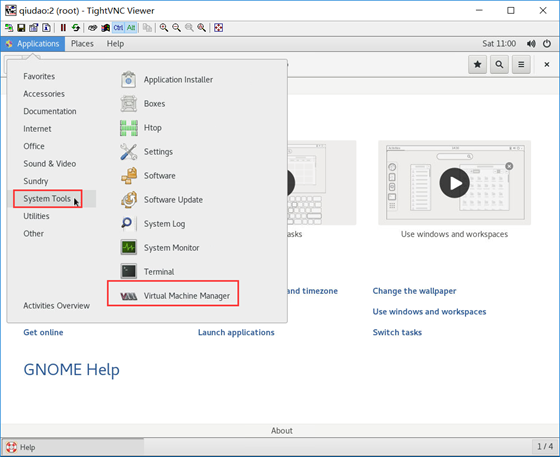Open the Places menu
The image size is (560, 457).
click(82, 44)
